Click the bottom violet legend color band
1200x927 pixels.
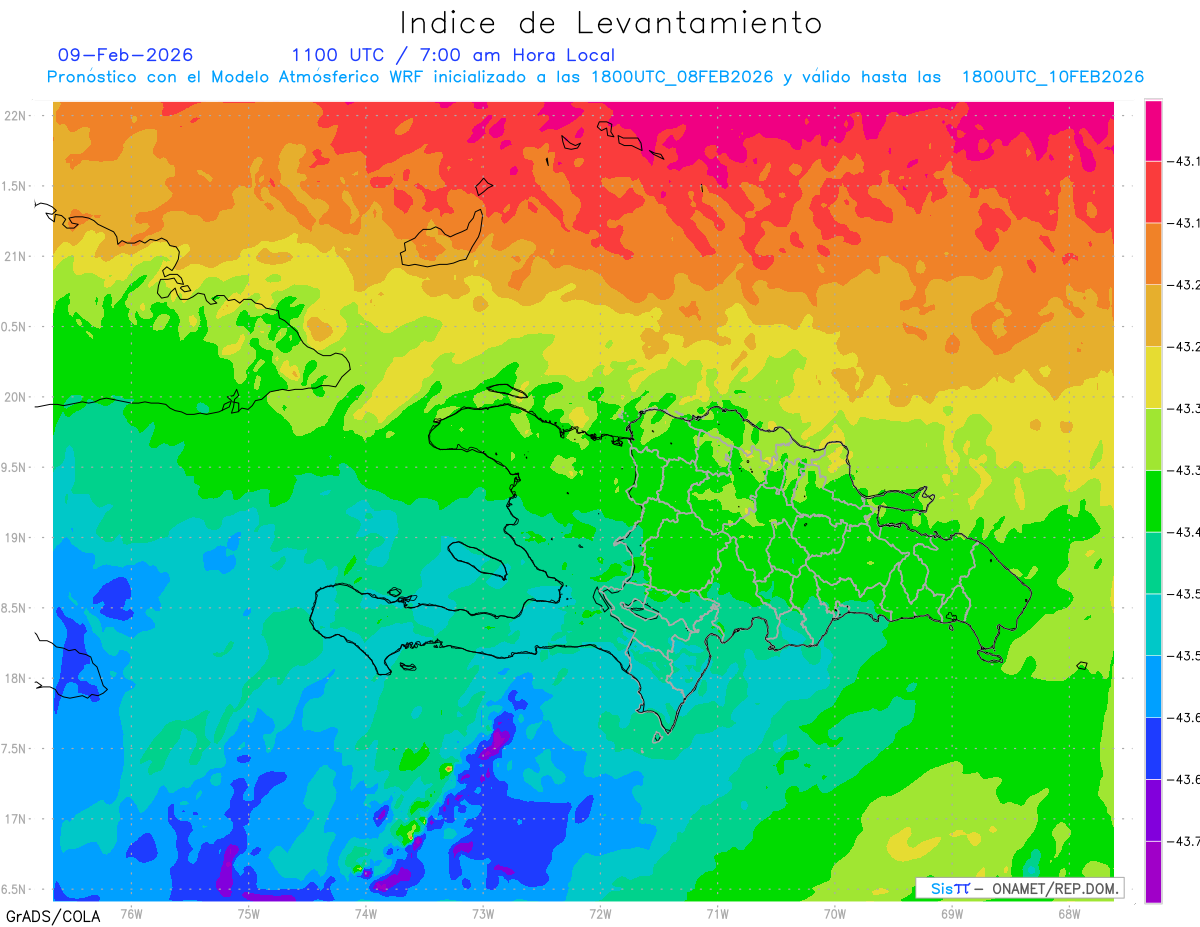[x=1153, y=872]
